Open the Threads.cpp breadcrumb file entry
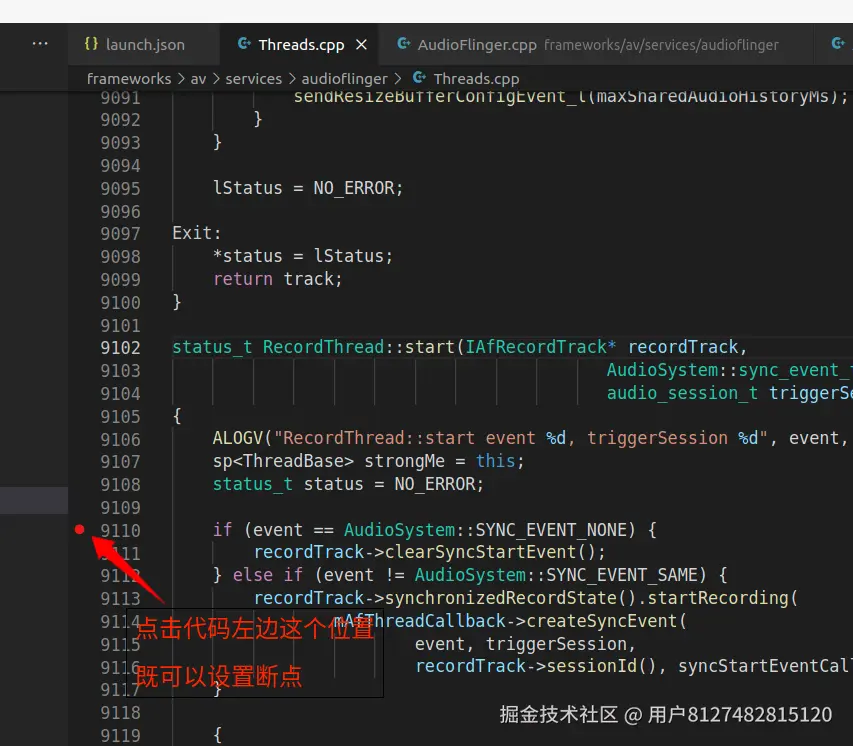 pos(476,79)
